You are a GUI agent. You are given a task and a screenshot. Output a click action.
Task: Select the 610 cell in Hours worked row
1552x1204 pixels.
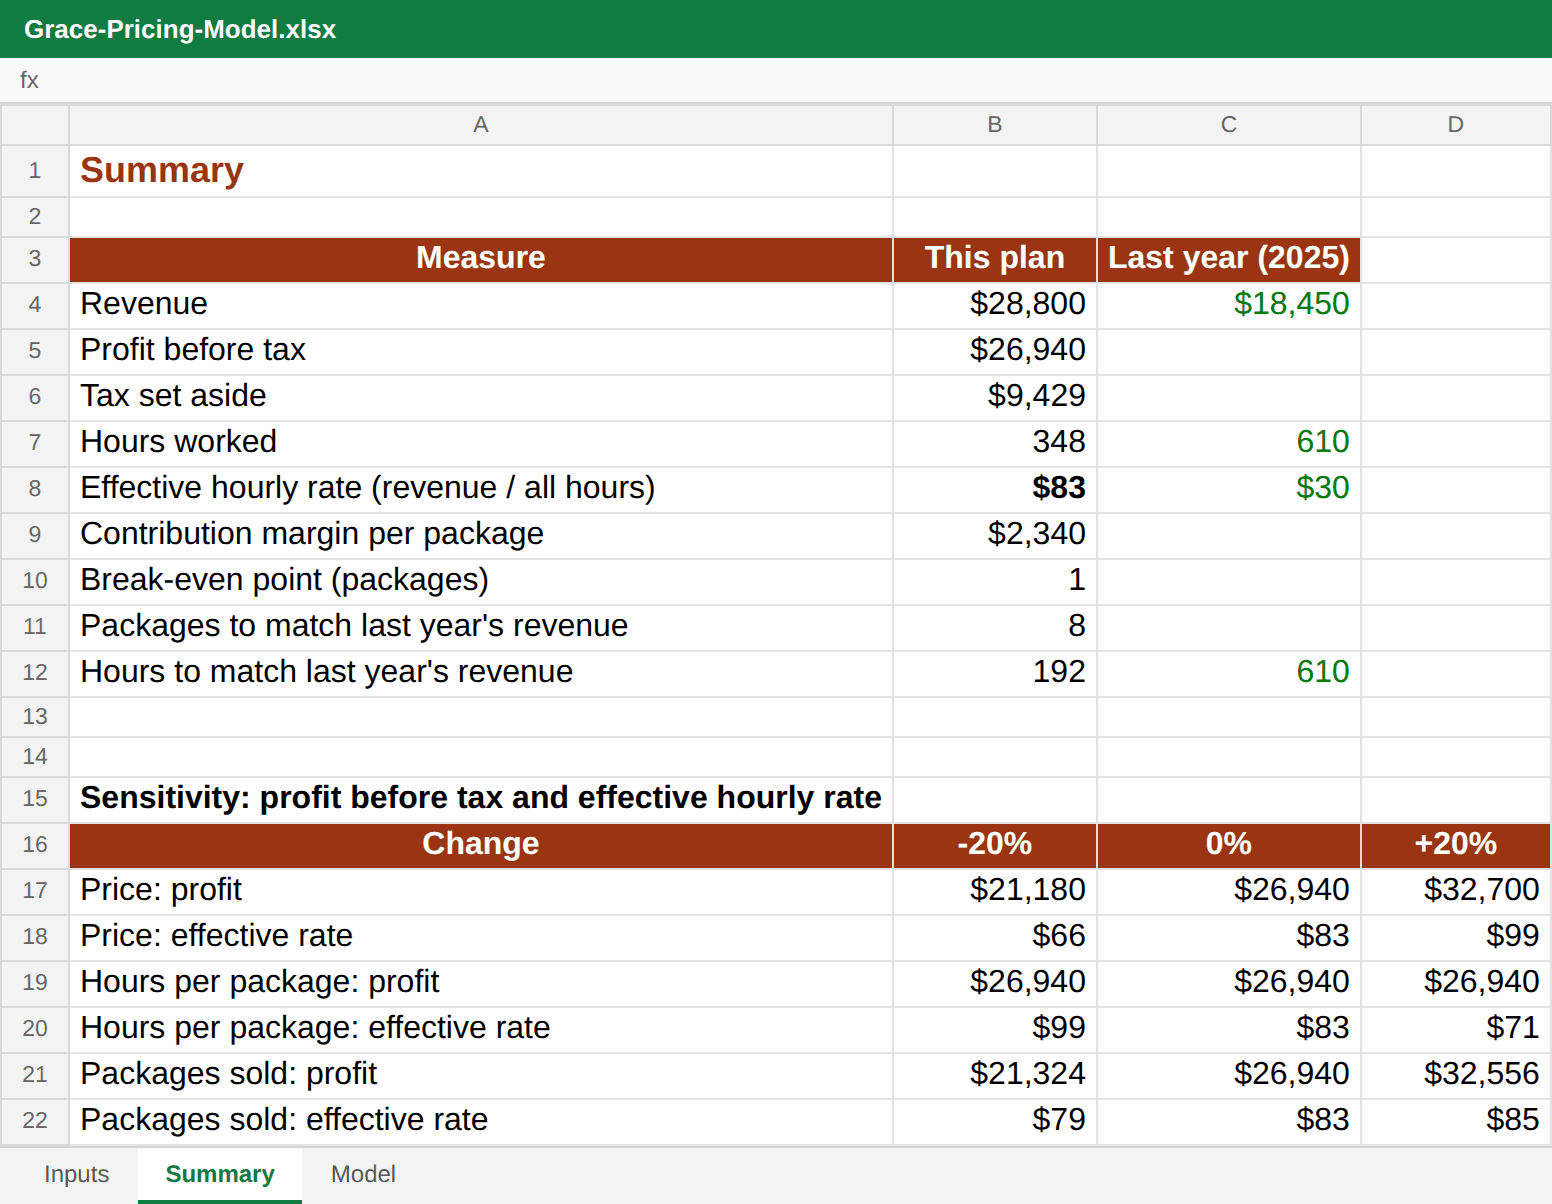1229,443
